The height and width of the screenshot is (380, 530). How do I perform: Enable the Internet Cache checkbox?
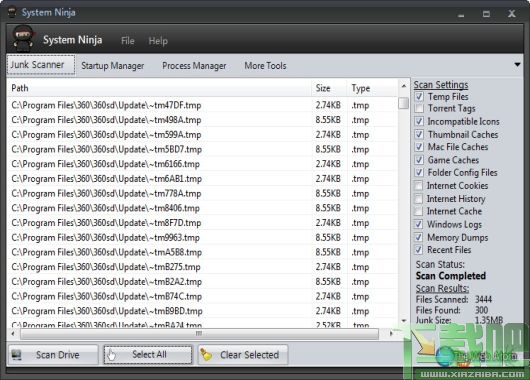pyautogui.click(x=418, y=211)
